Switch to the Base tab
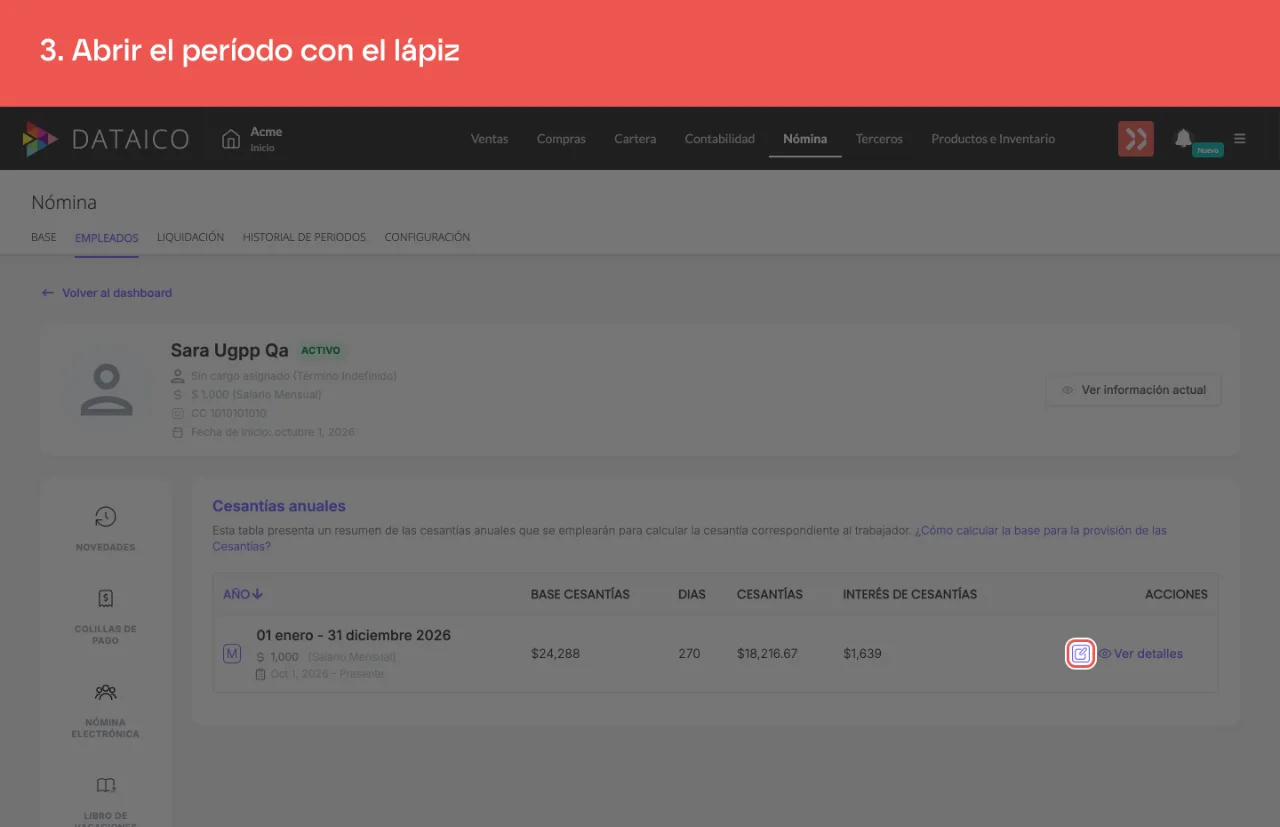The width and height of the screenshot is (1280, 827). (44, 238)
